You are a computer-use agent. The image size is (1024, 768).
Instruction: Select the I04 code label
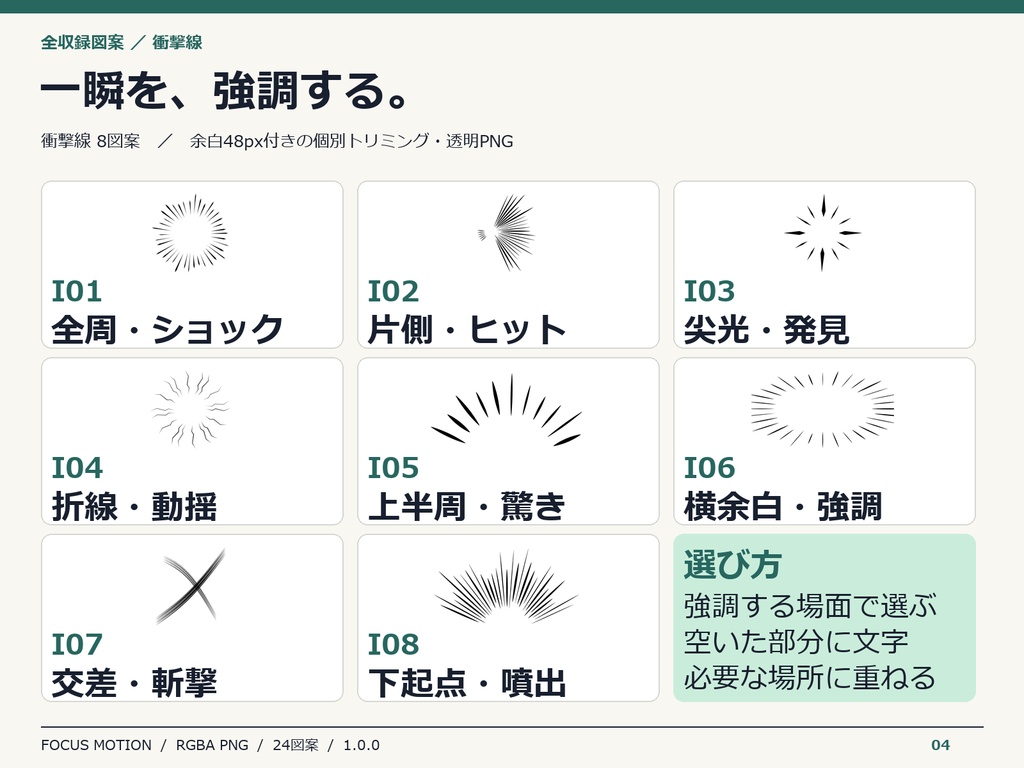[77, 468]
